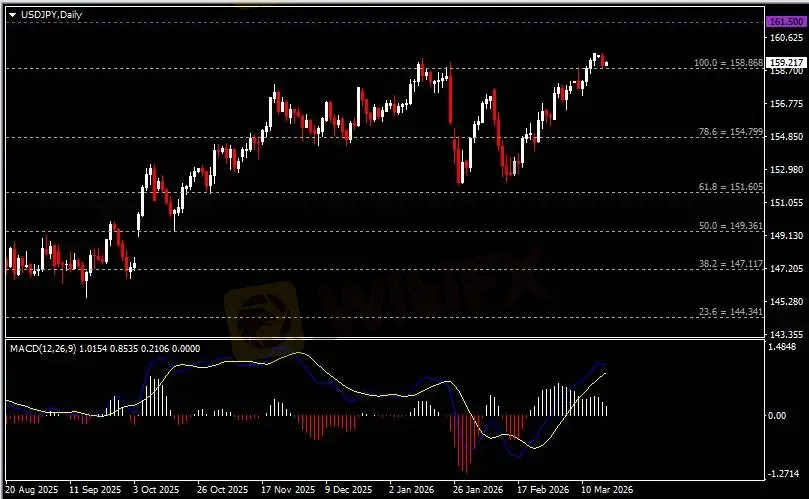Select Fibonacci level 61.8 = 151.605
This screenshot has width=809, height=499.
(x=731, y=187)
